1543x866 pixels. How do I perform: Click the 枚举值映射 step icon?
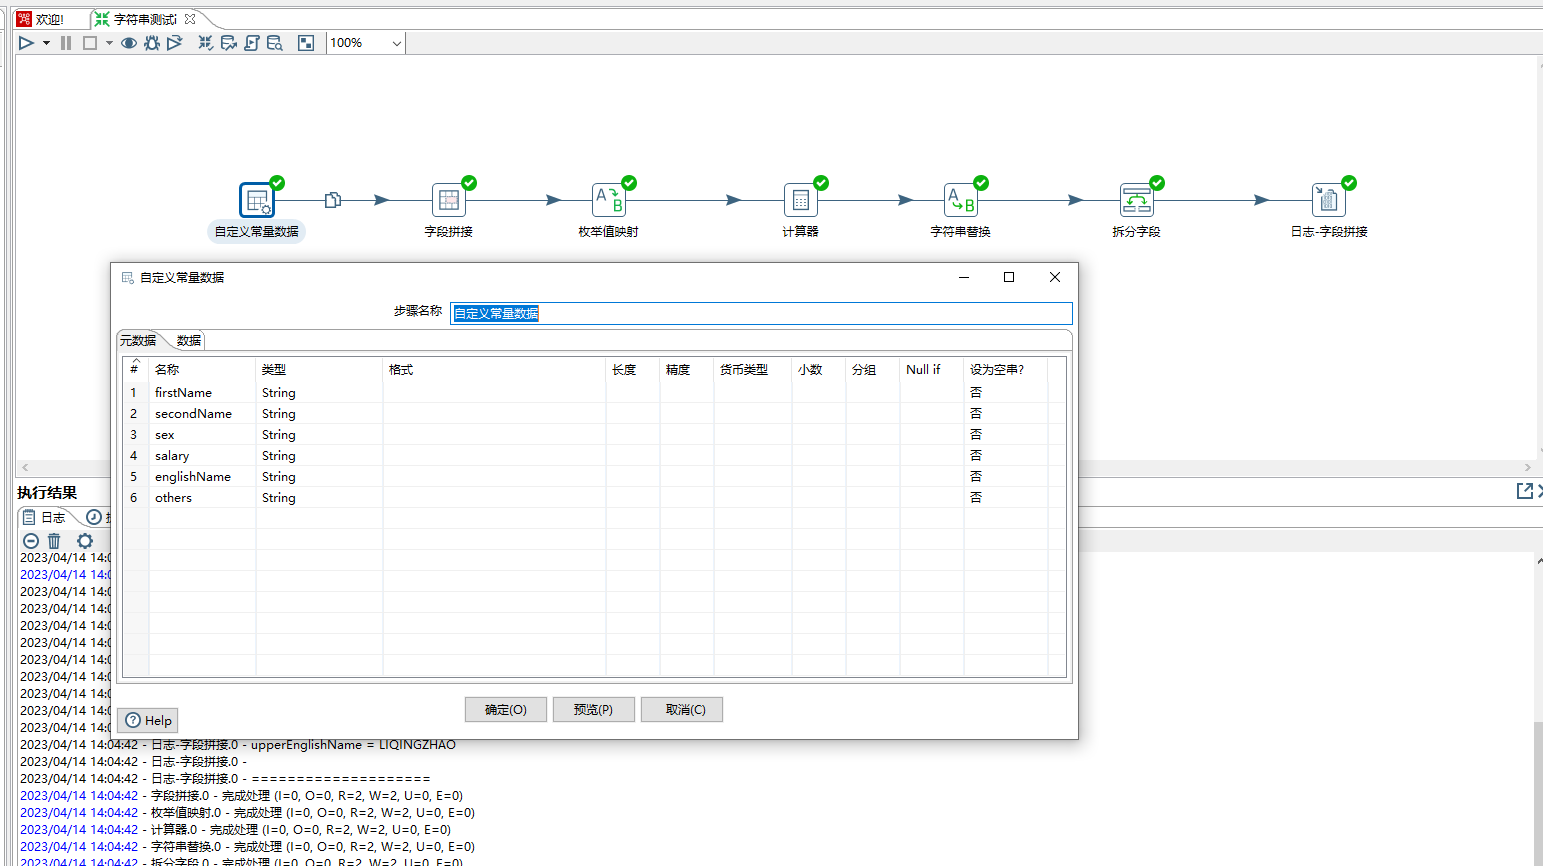tap(608, 200)
